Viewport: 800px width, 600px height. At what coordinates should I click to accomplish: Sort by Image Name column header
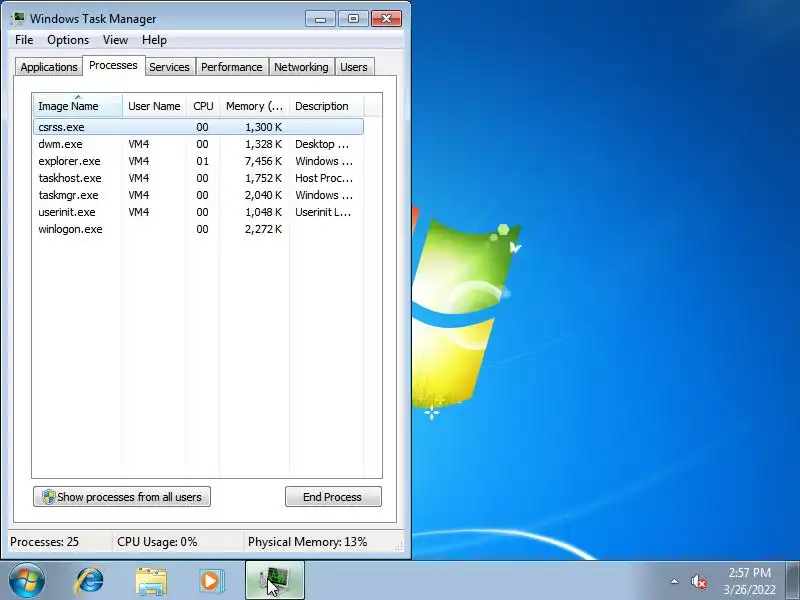point(78,106)
